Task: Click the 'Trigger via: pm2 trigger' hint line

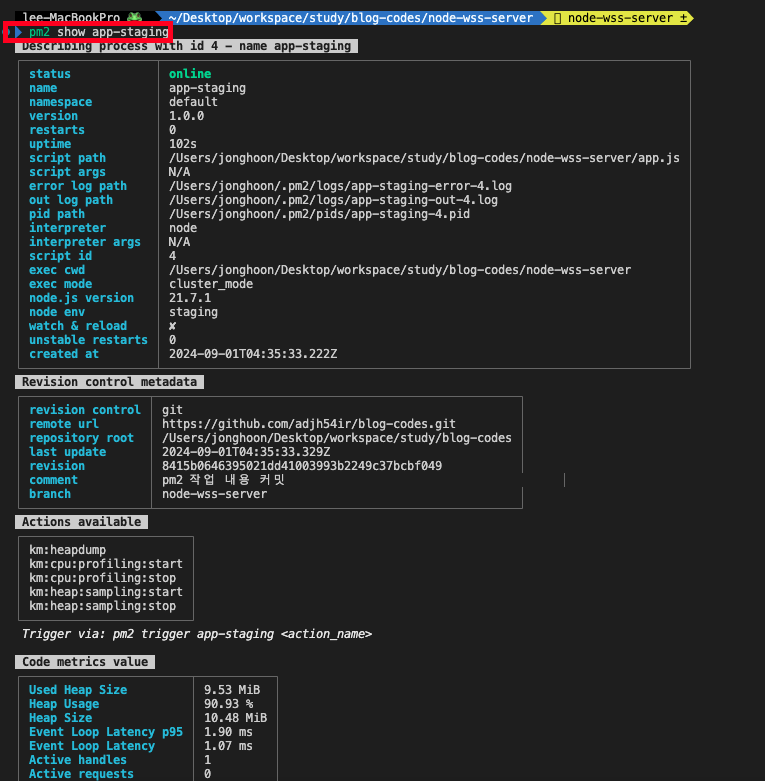Action: 197,634
